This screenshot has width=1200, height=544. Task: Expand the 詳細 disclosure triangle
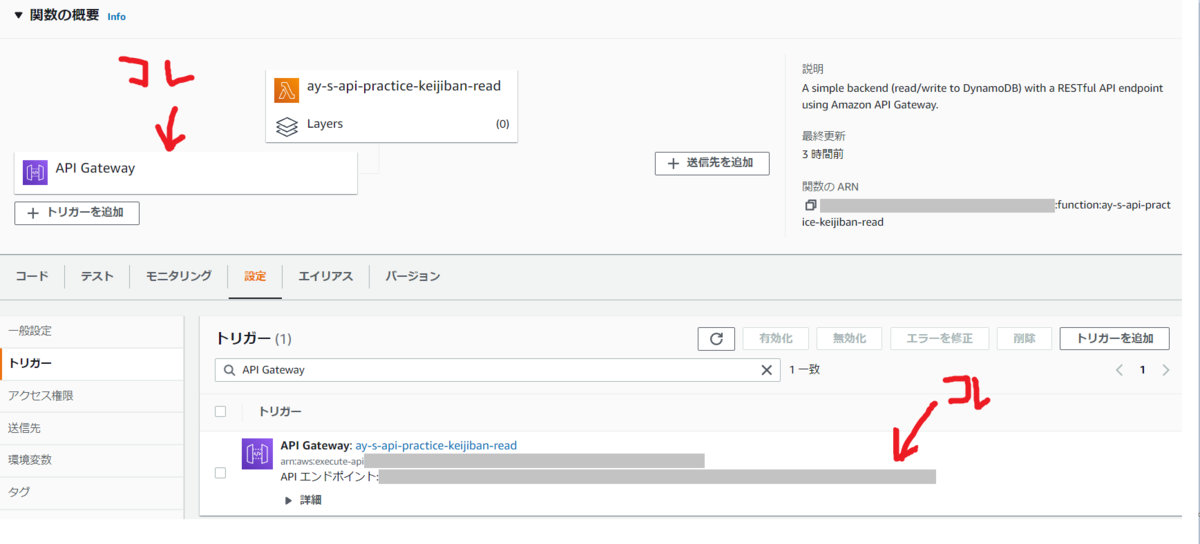click(290, 500)
